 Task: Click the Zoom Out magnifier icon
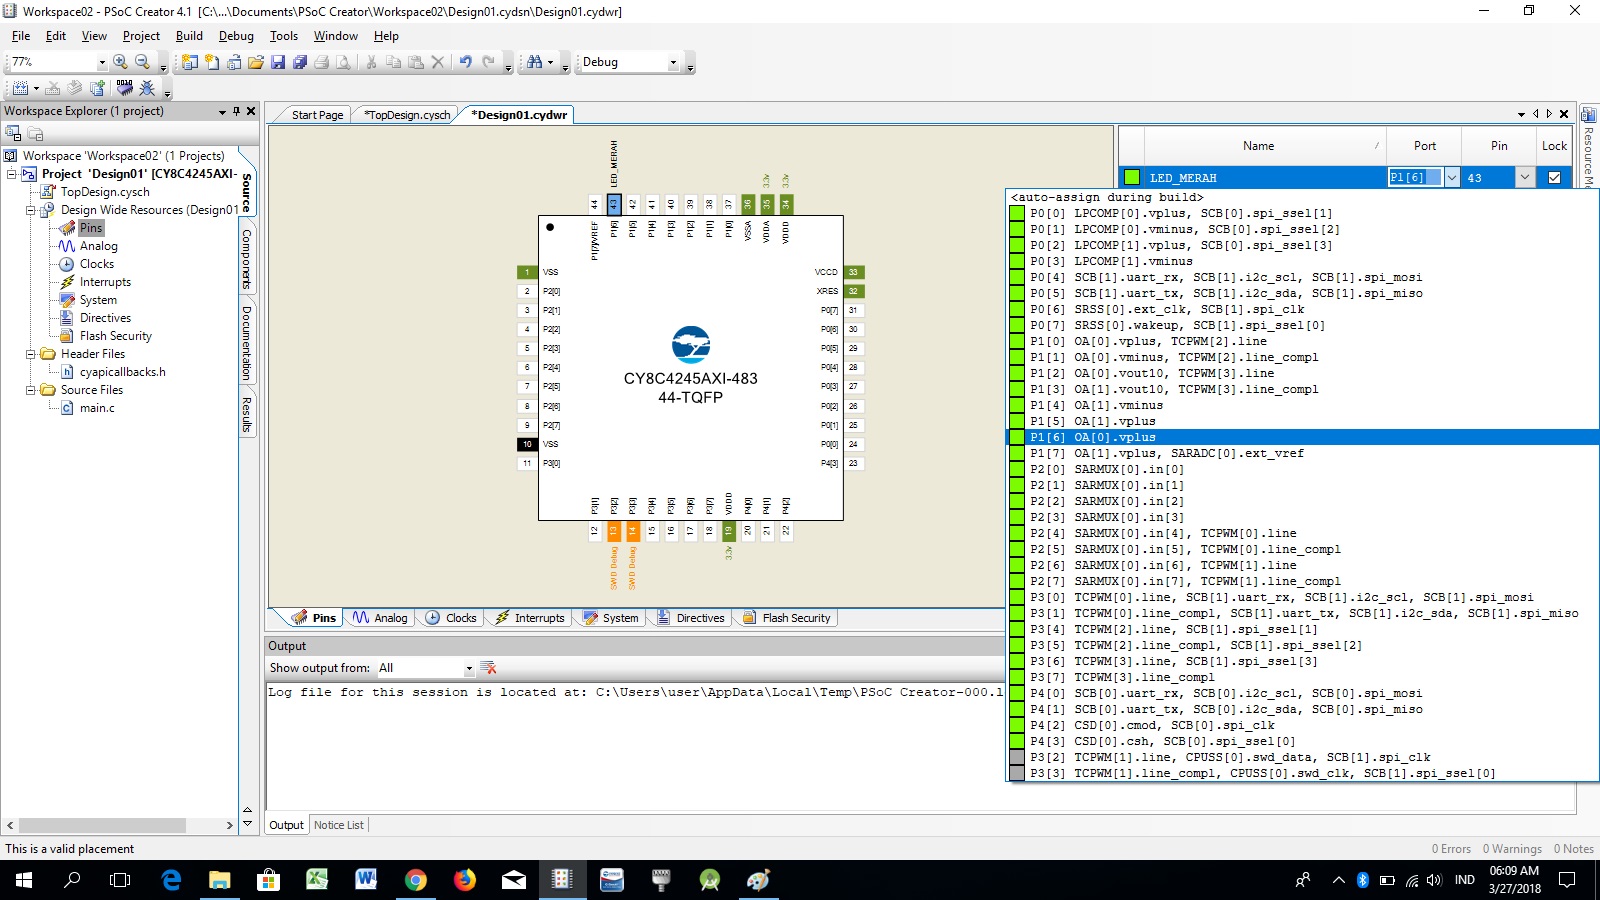click(x=142, y=62)
